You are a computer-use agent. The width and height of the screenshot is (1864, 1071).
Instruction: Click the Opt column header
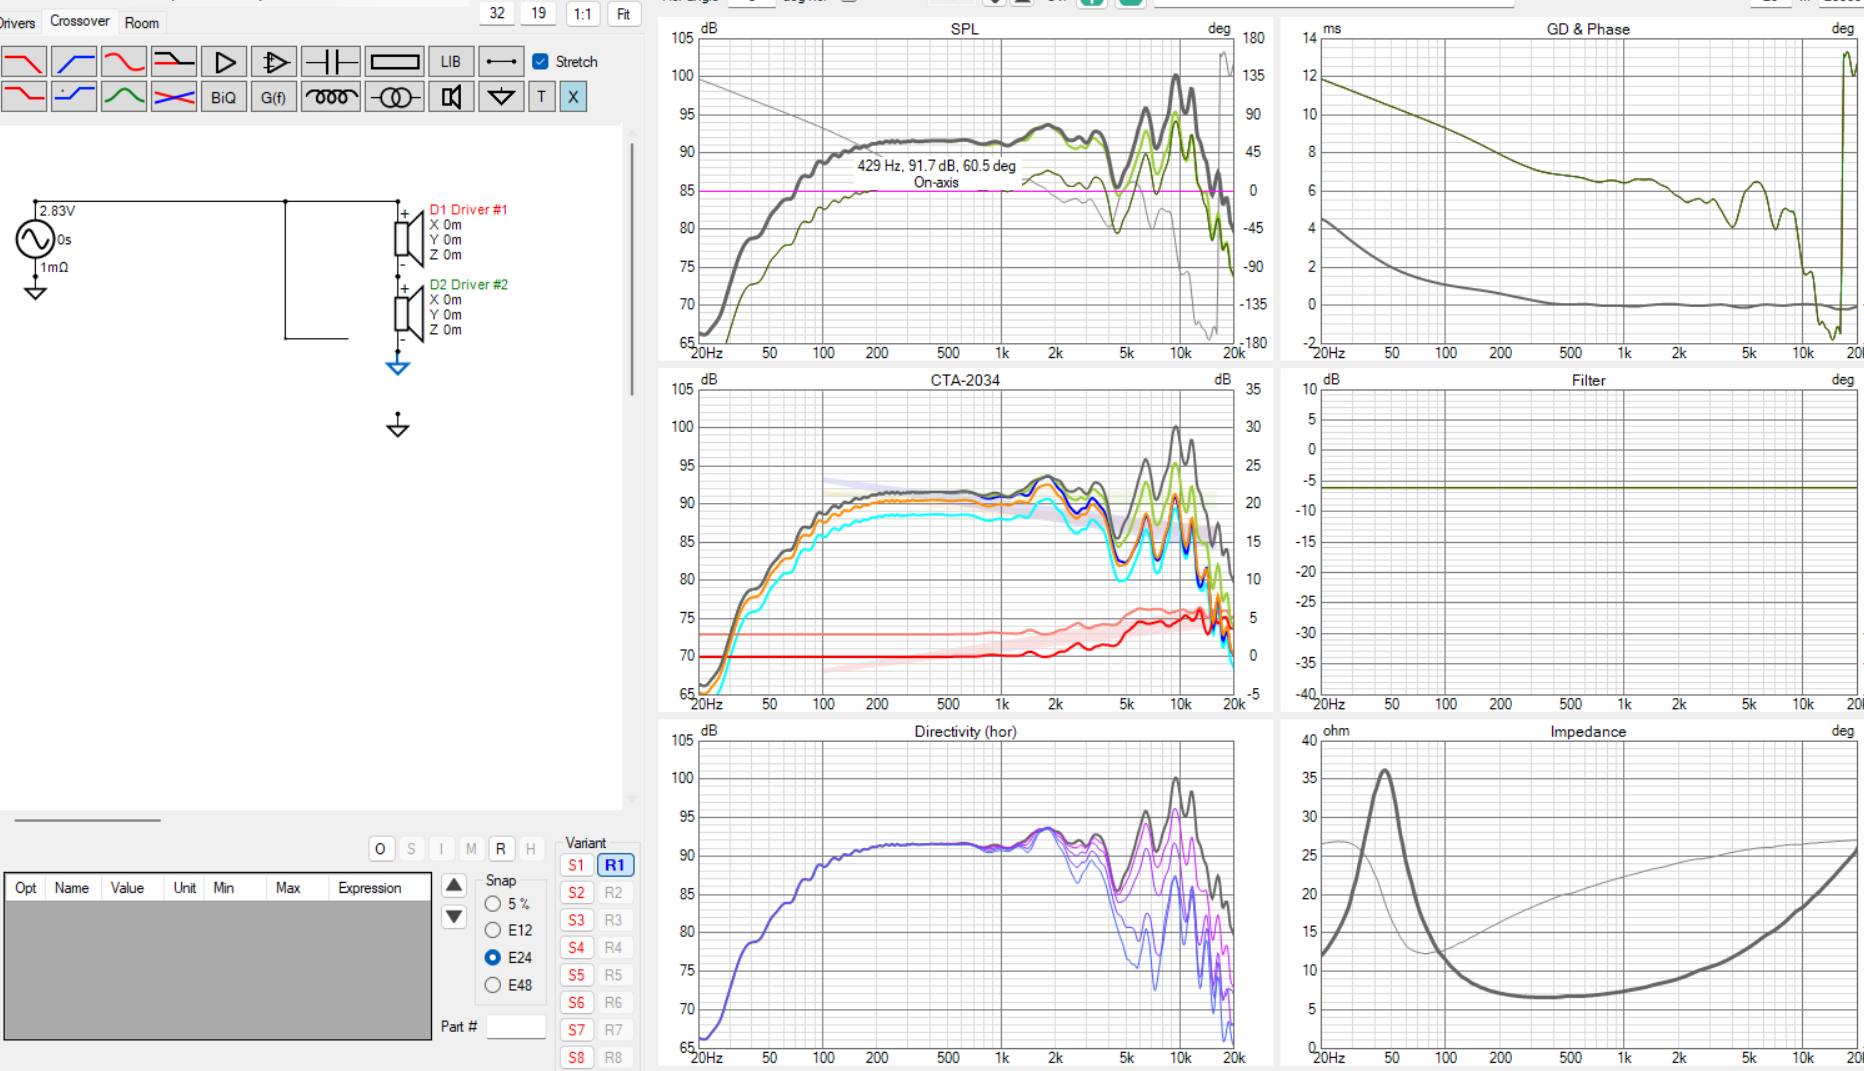click(26, 888)
